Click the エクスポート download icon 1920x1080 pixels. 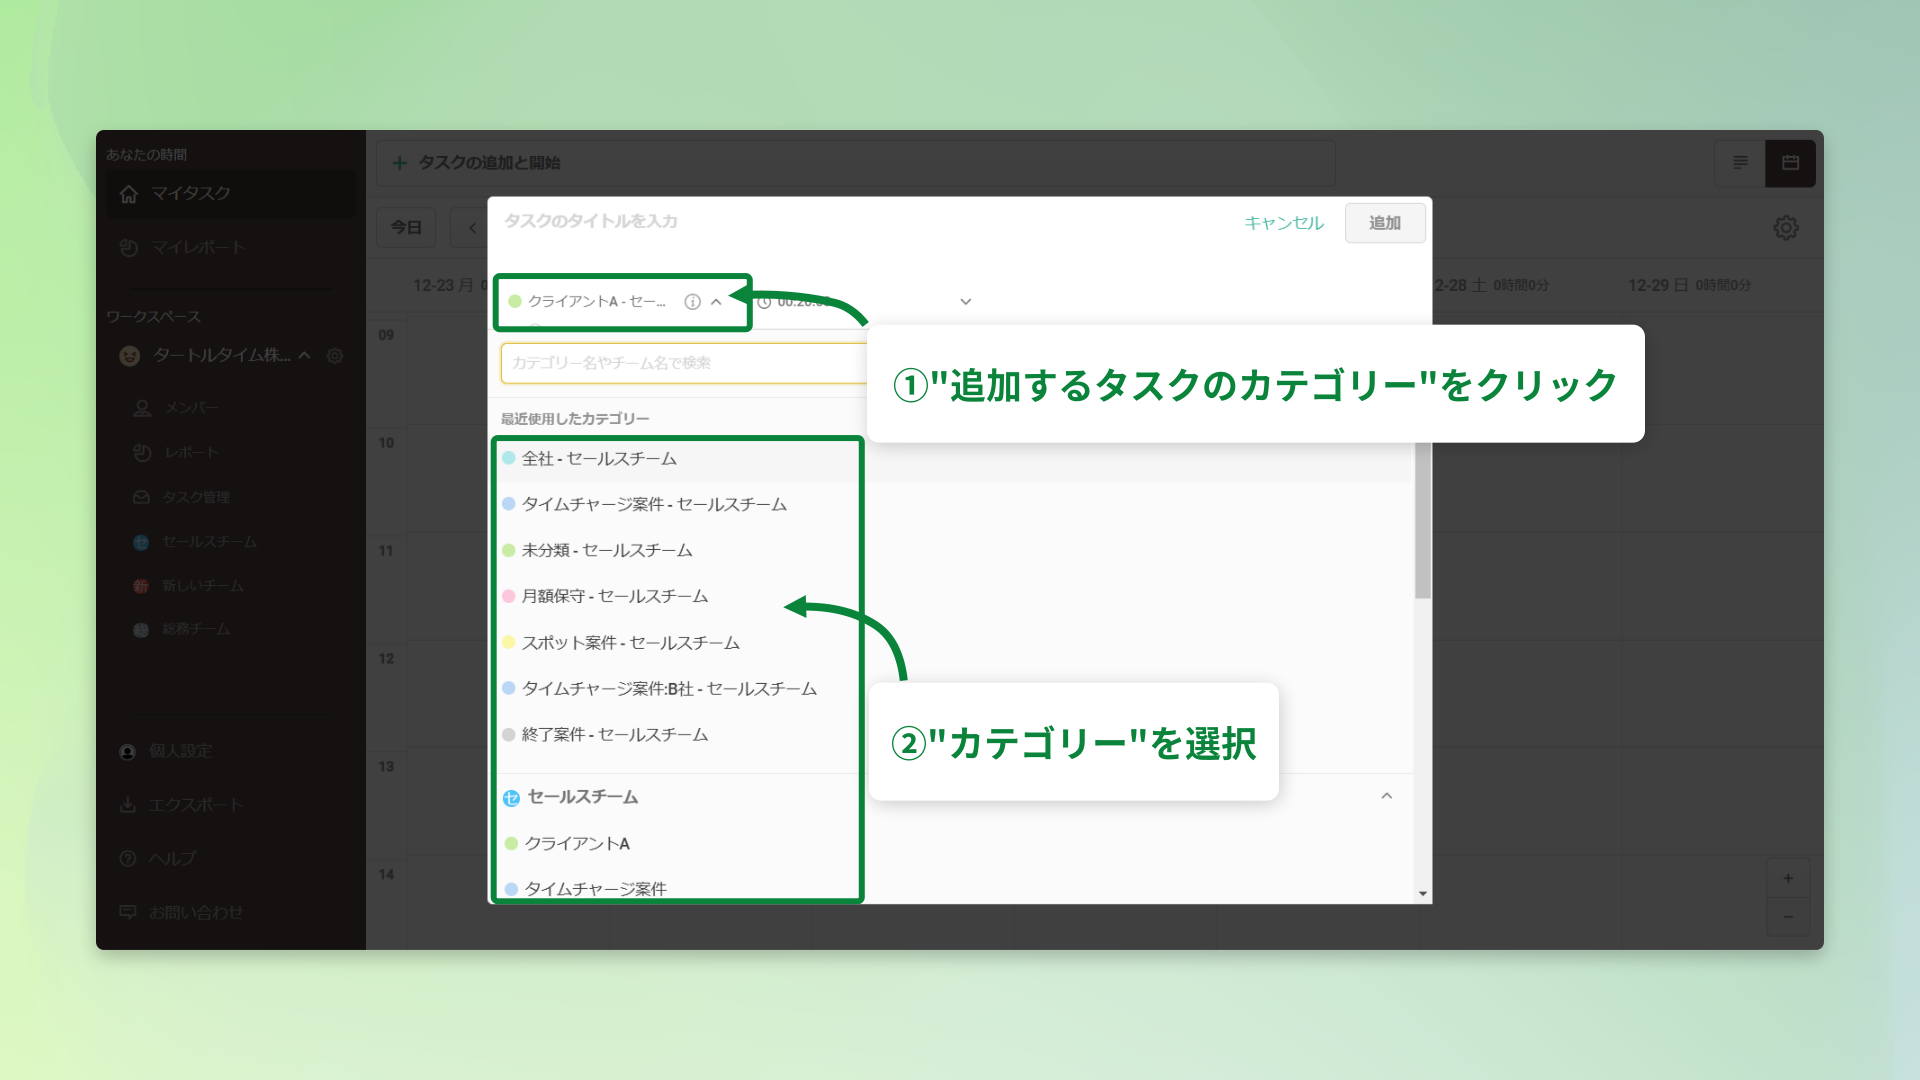(128, 804)
